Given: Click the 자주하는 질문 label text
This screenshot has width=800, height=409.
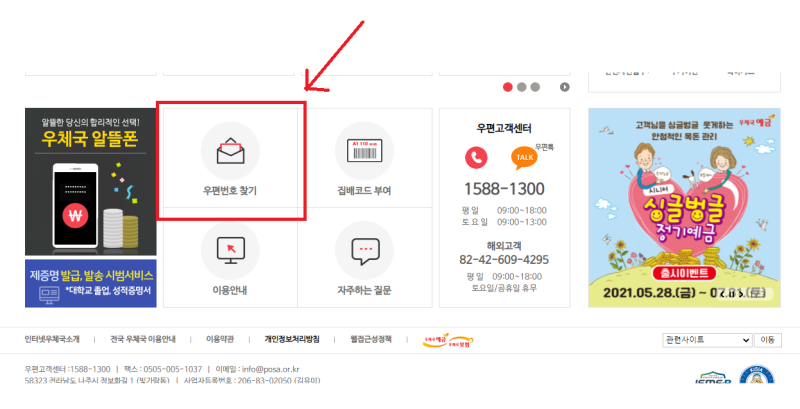Looking at the screenshot, I should 364,290.
